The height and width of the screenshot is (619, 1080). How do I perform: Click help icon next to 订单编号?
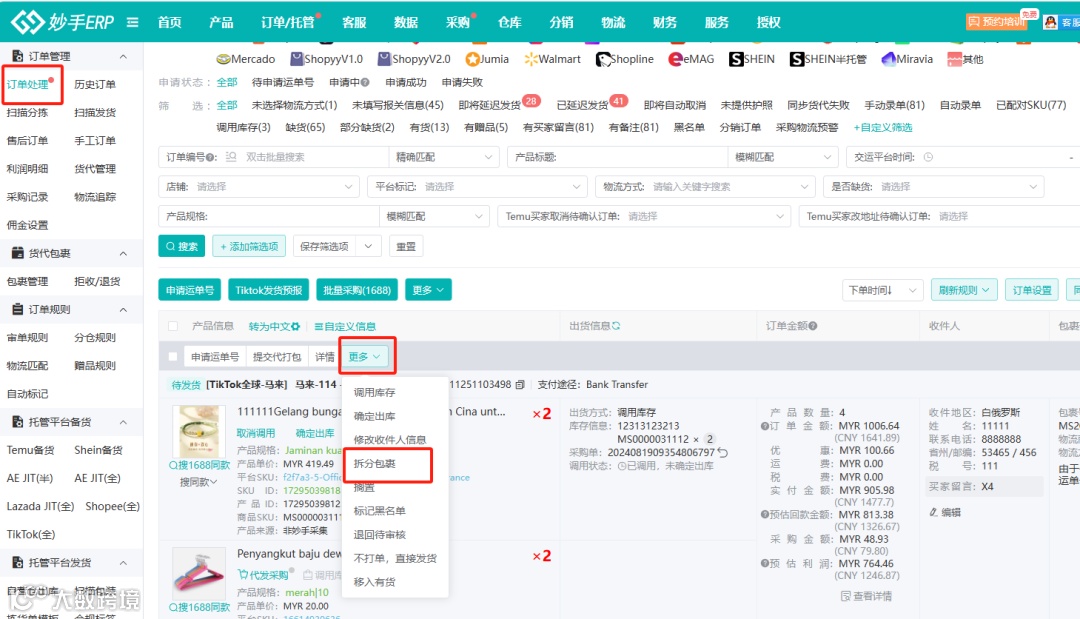[211, 157]
